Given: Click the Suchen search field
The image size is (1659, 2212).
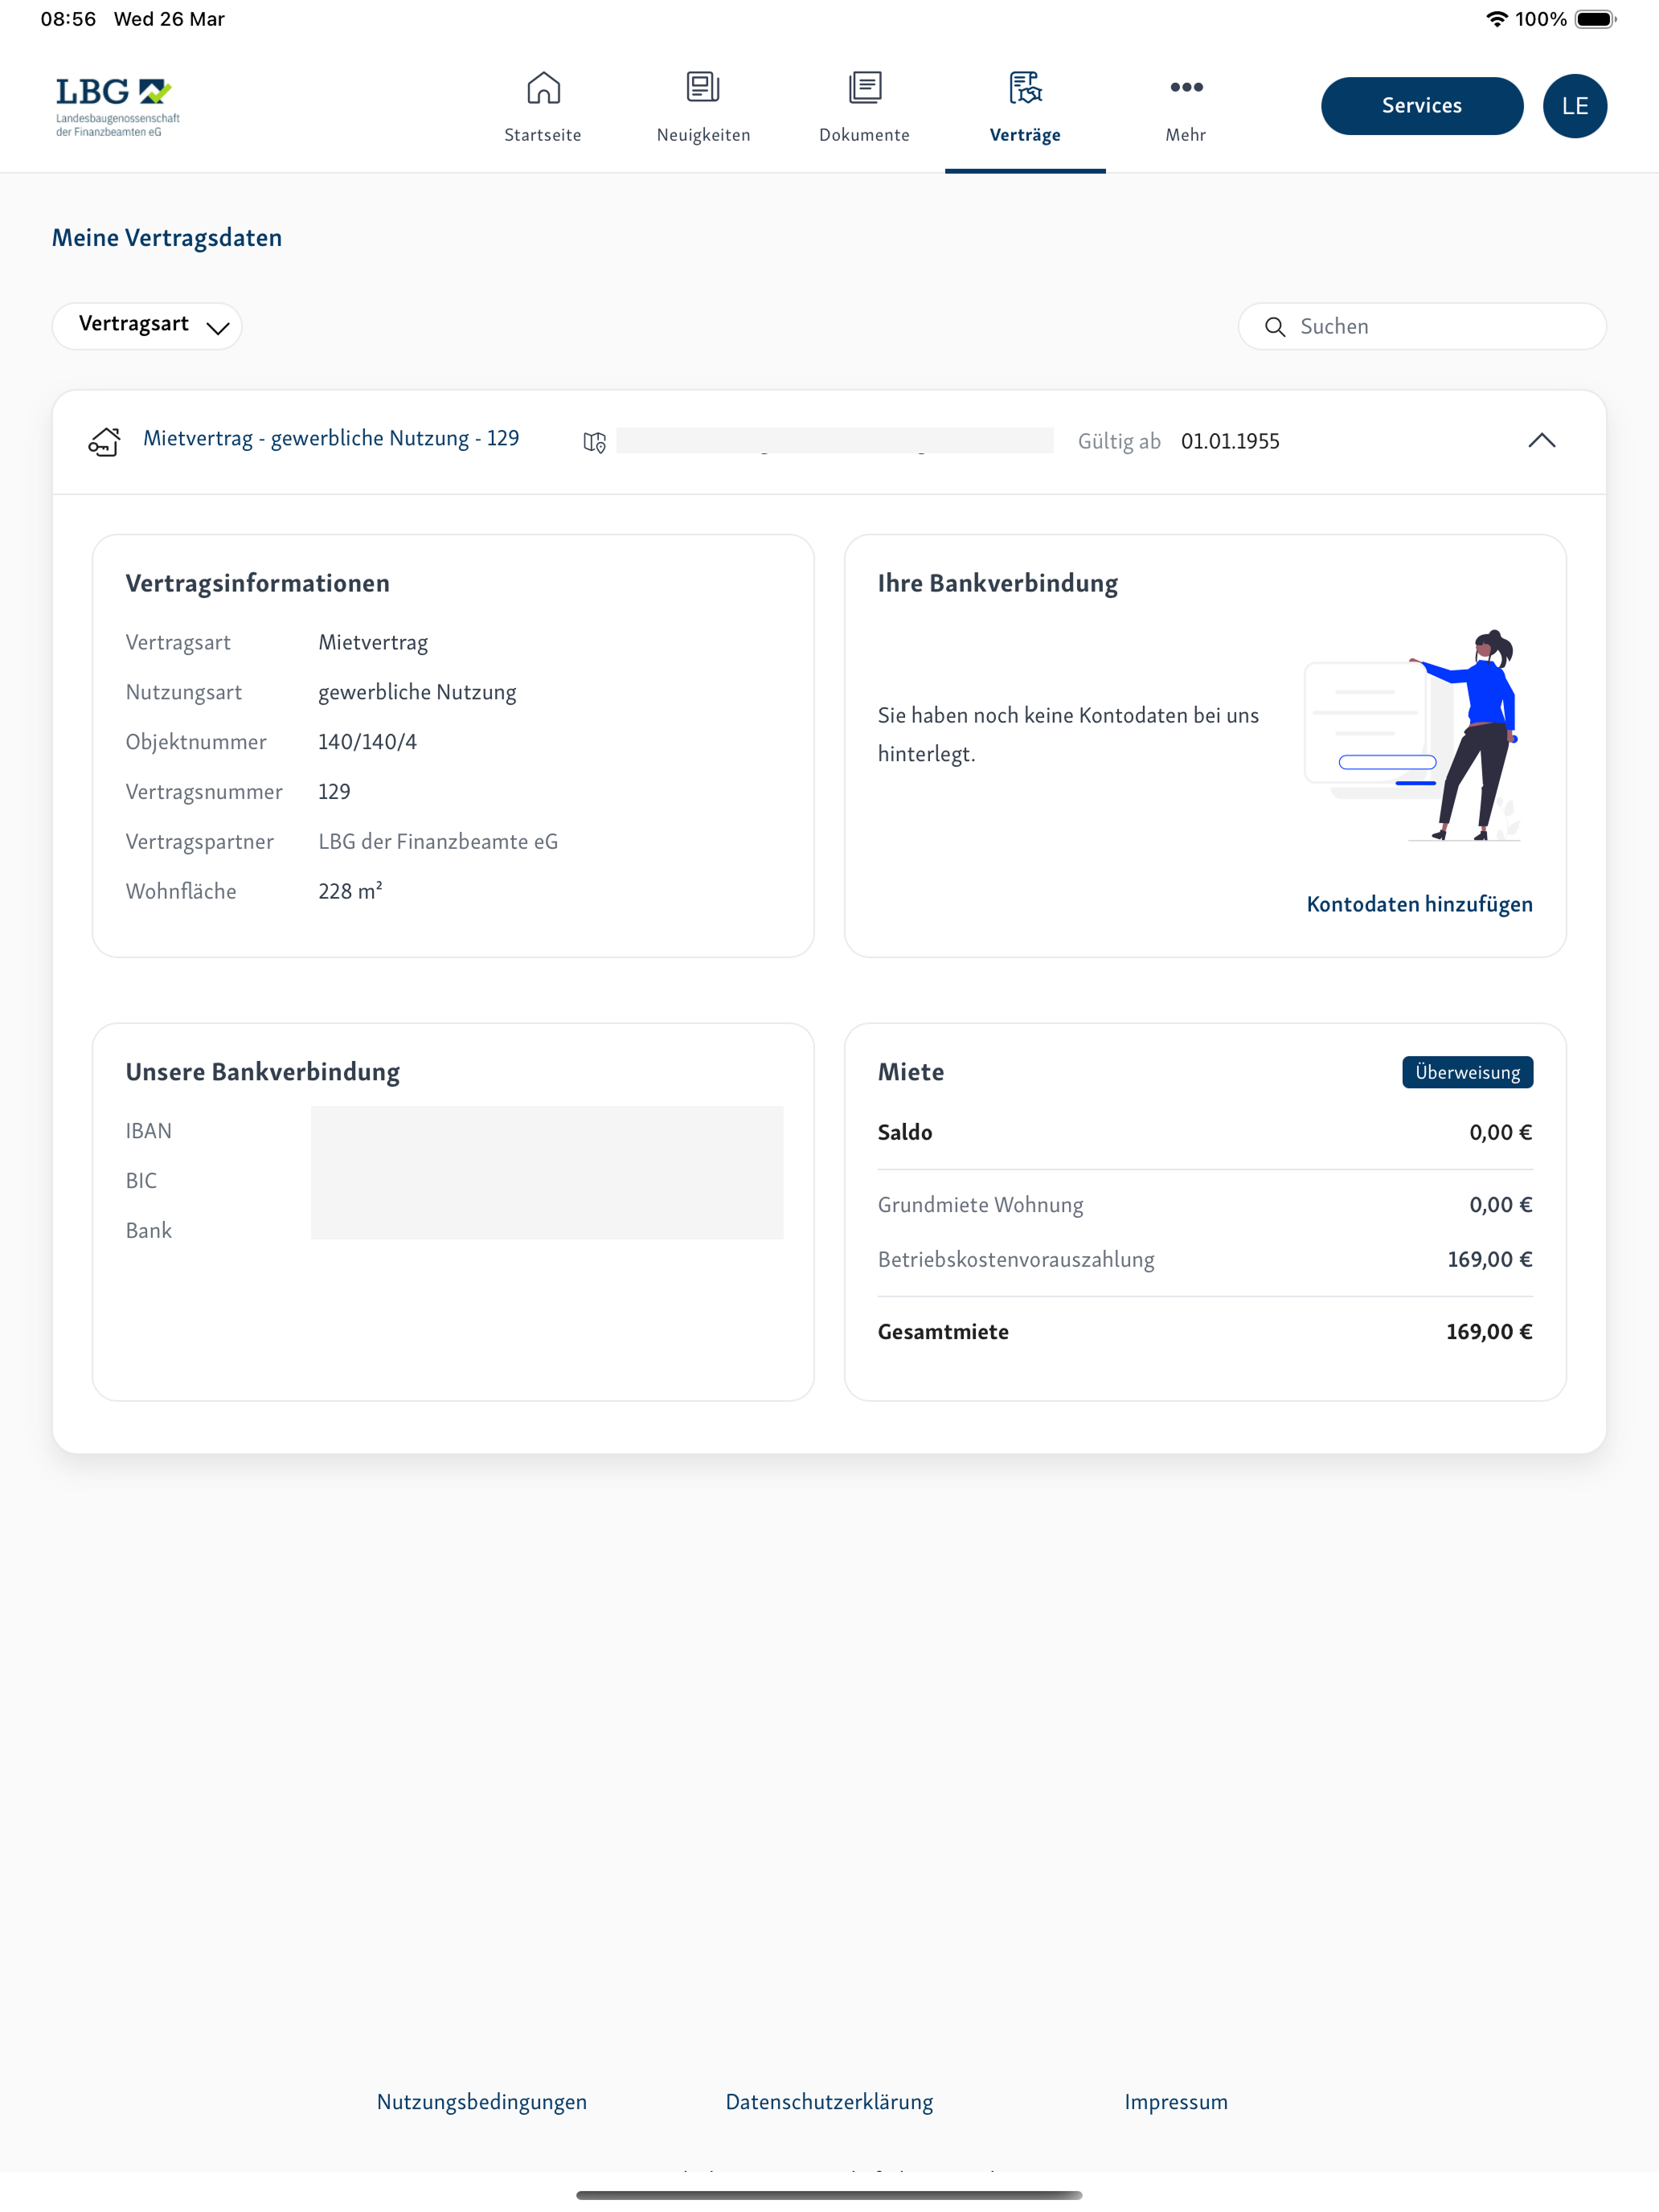Looking at the screenshot, I should [x=1422, y=327].
